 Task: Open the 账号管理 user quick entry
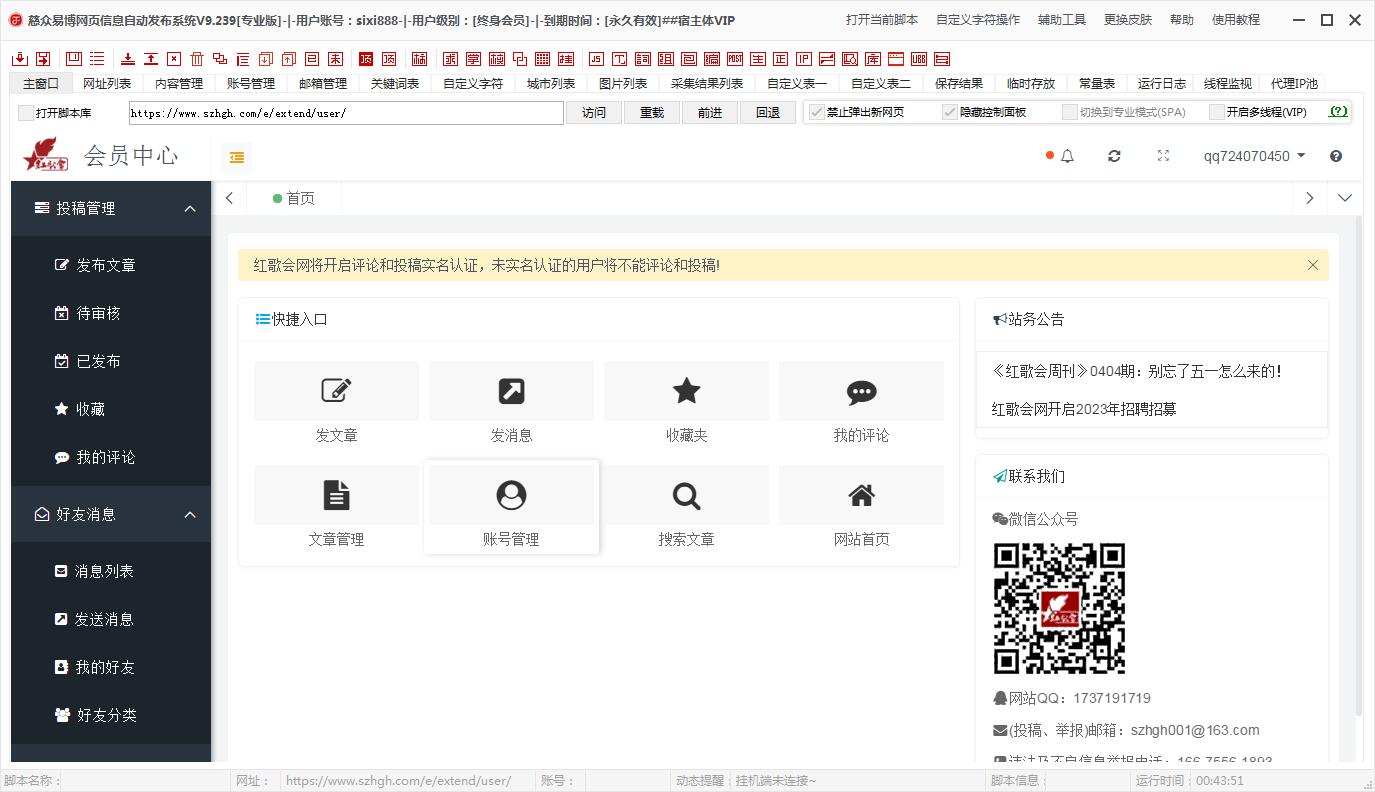pos(511,495)
